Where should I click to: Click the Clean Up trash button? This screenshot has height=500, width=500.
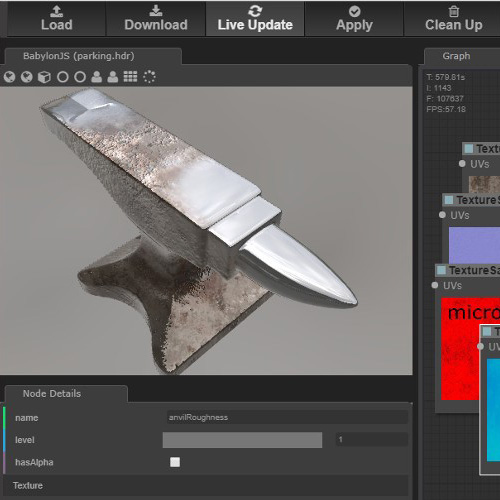coord(454,19)
